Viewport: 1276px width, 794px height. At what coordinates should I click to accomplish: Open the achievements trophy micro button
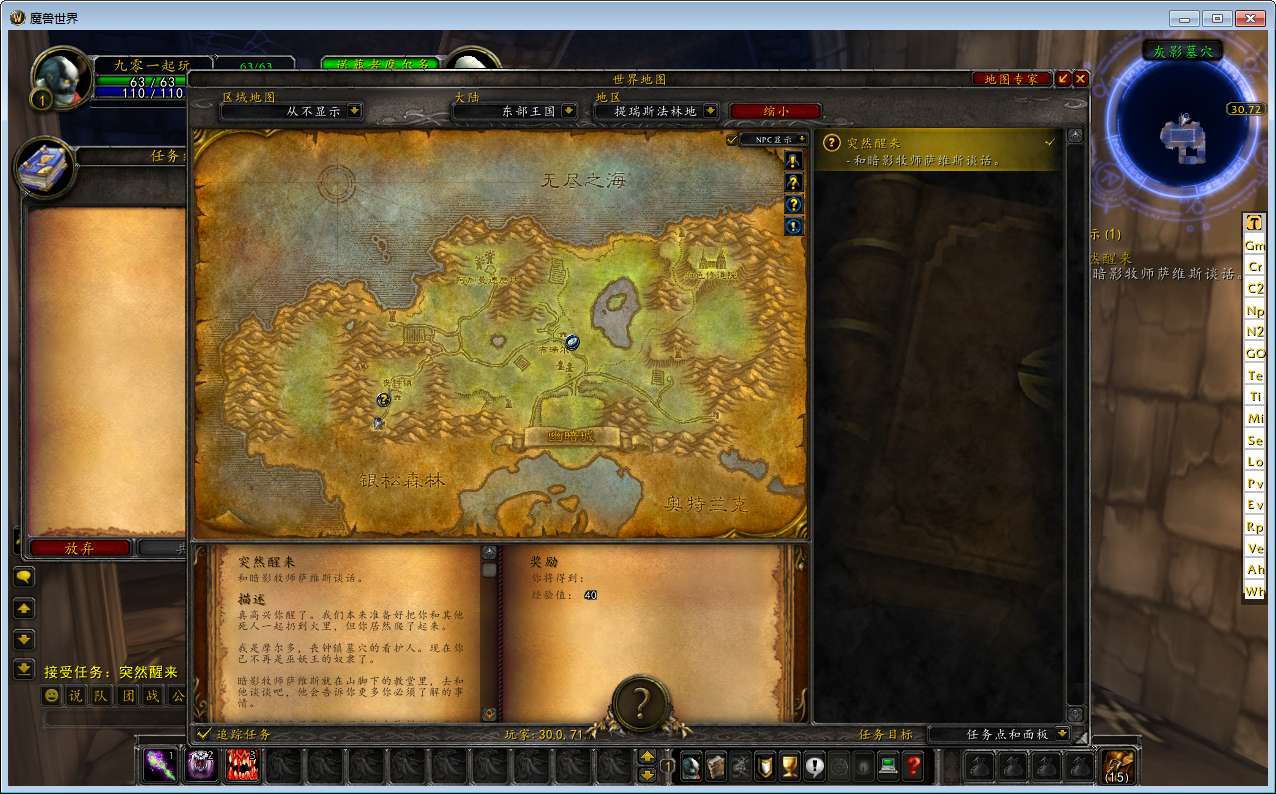pos(789,766)
